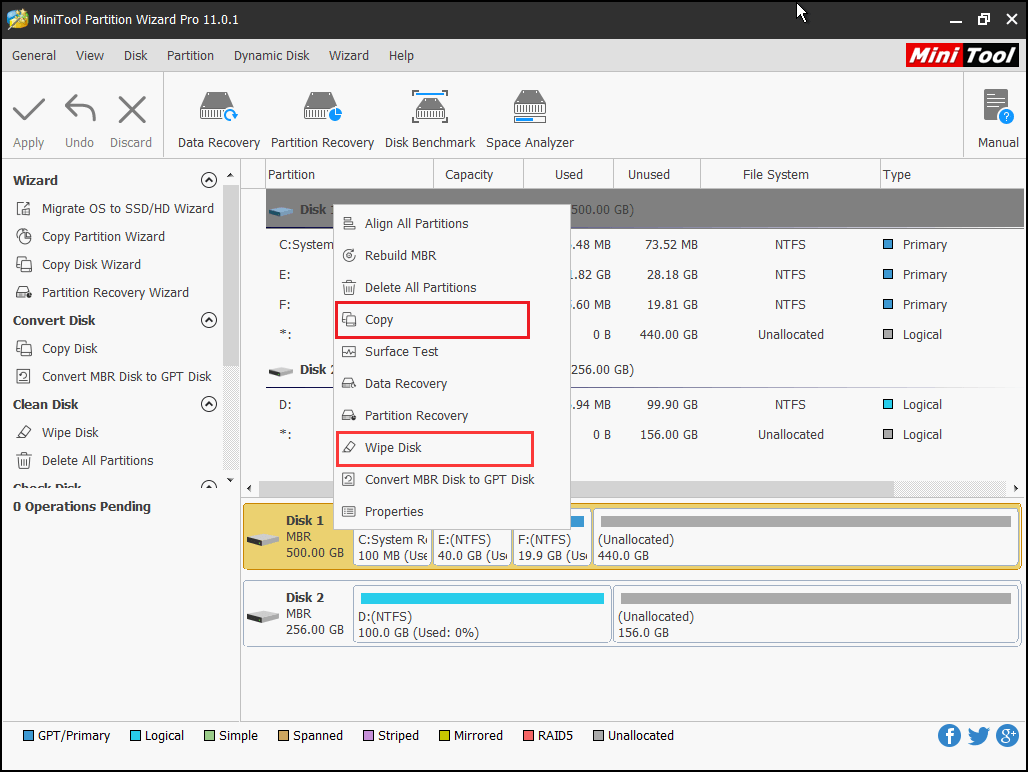Image resolution: width=1028 pixels, height=772 pixels.
Task: Sort by the Capacity column header
Action: click(478, 175)
